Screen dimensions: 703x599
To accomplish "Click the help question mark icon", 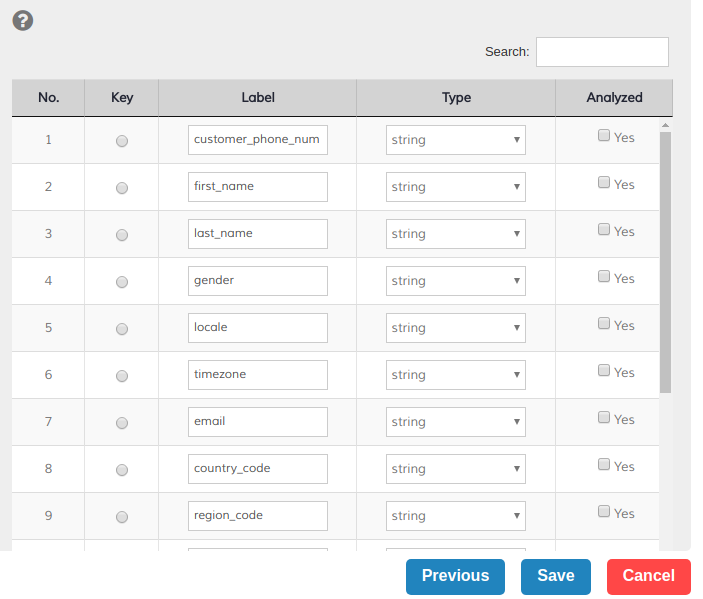I will [x=22, y=20].
